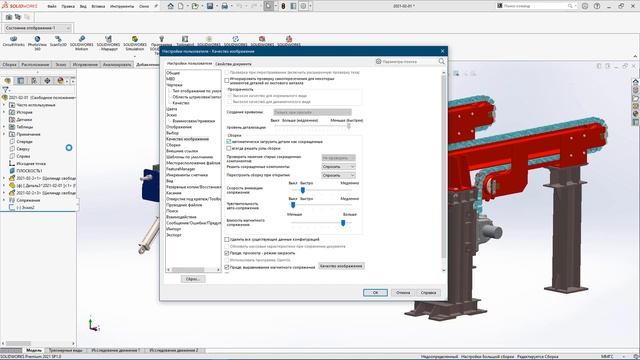Image resolution: width=640 pixels, height=360 pixels.
Task: Open the Инструменты menu
Action: coord(122,7)
